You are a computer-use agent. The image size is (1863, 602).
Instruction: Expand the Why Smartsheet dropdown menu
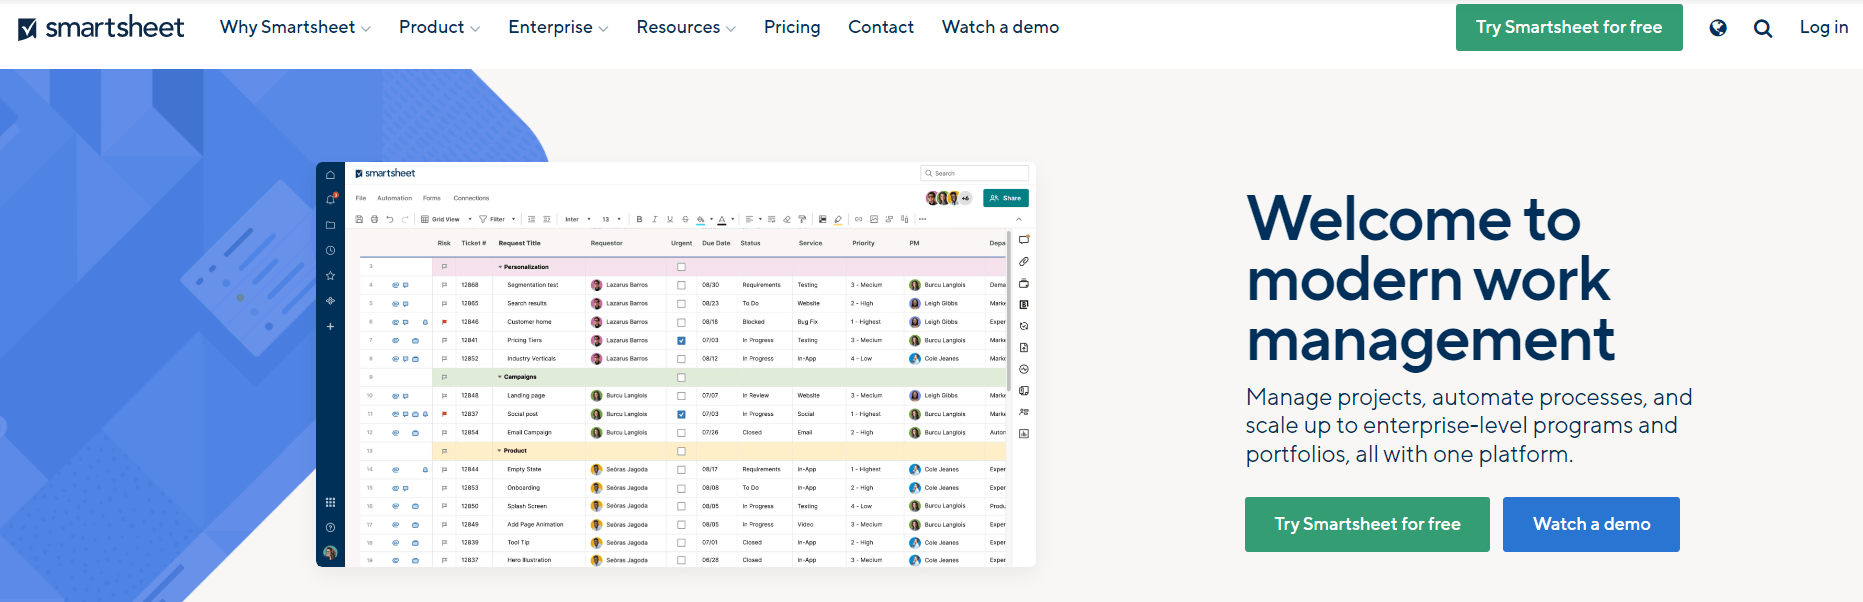coord(295,28)
